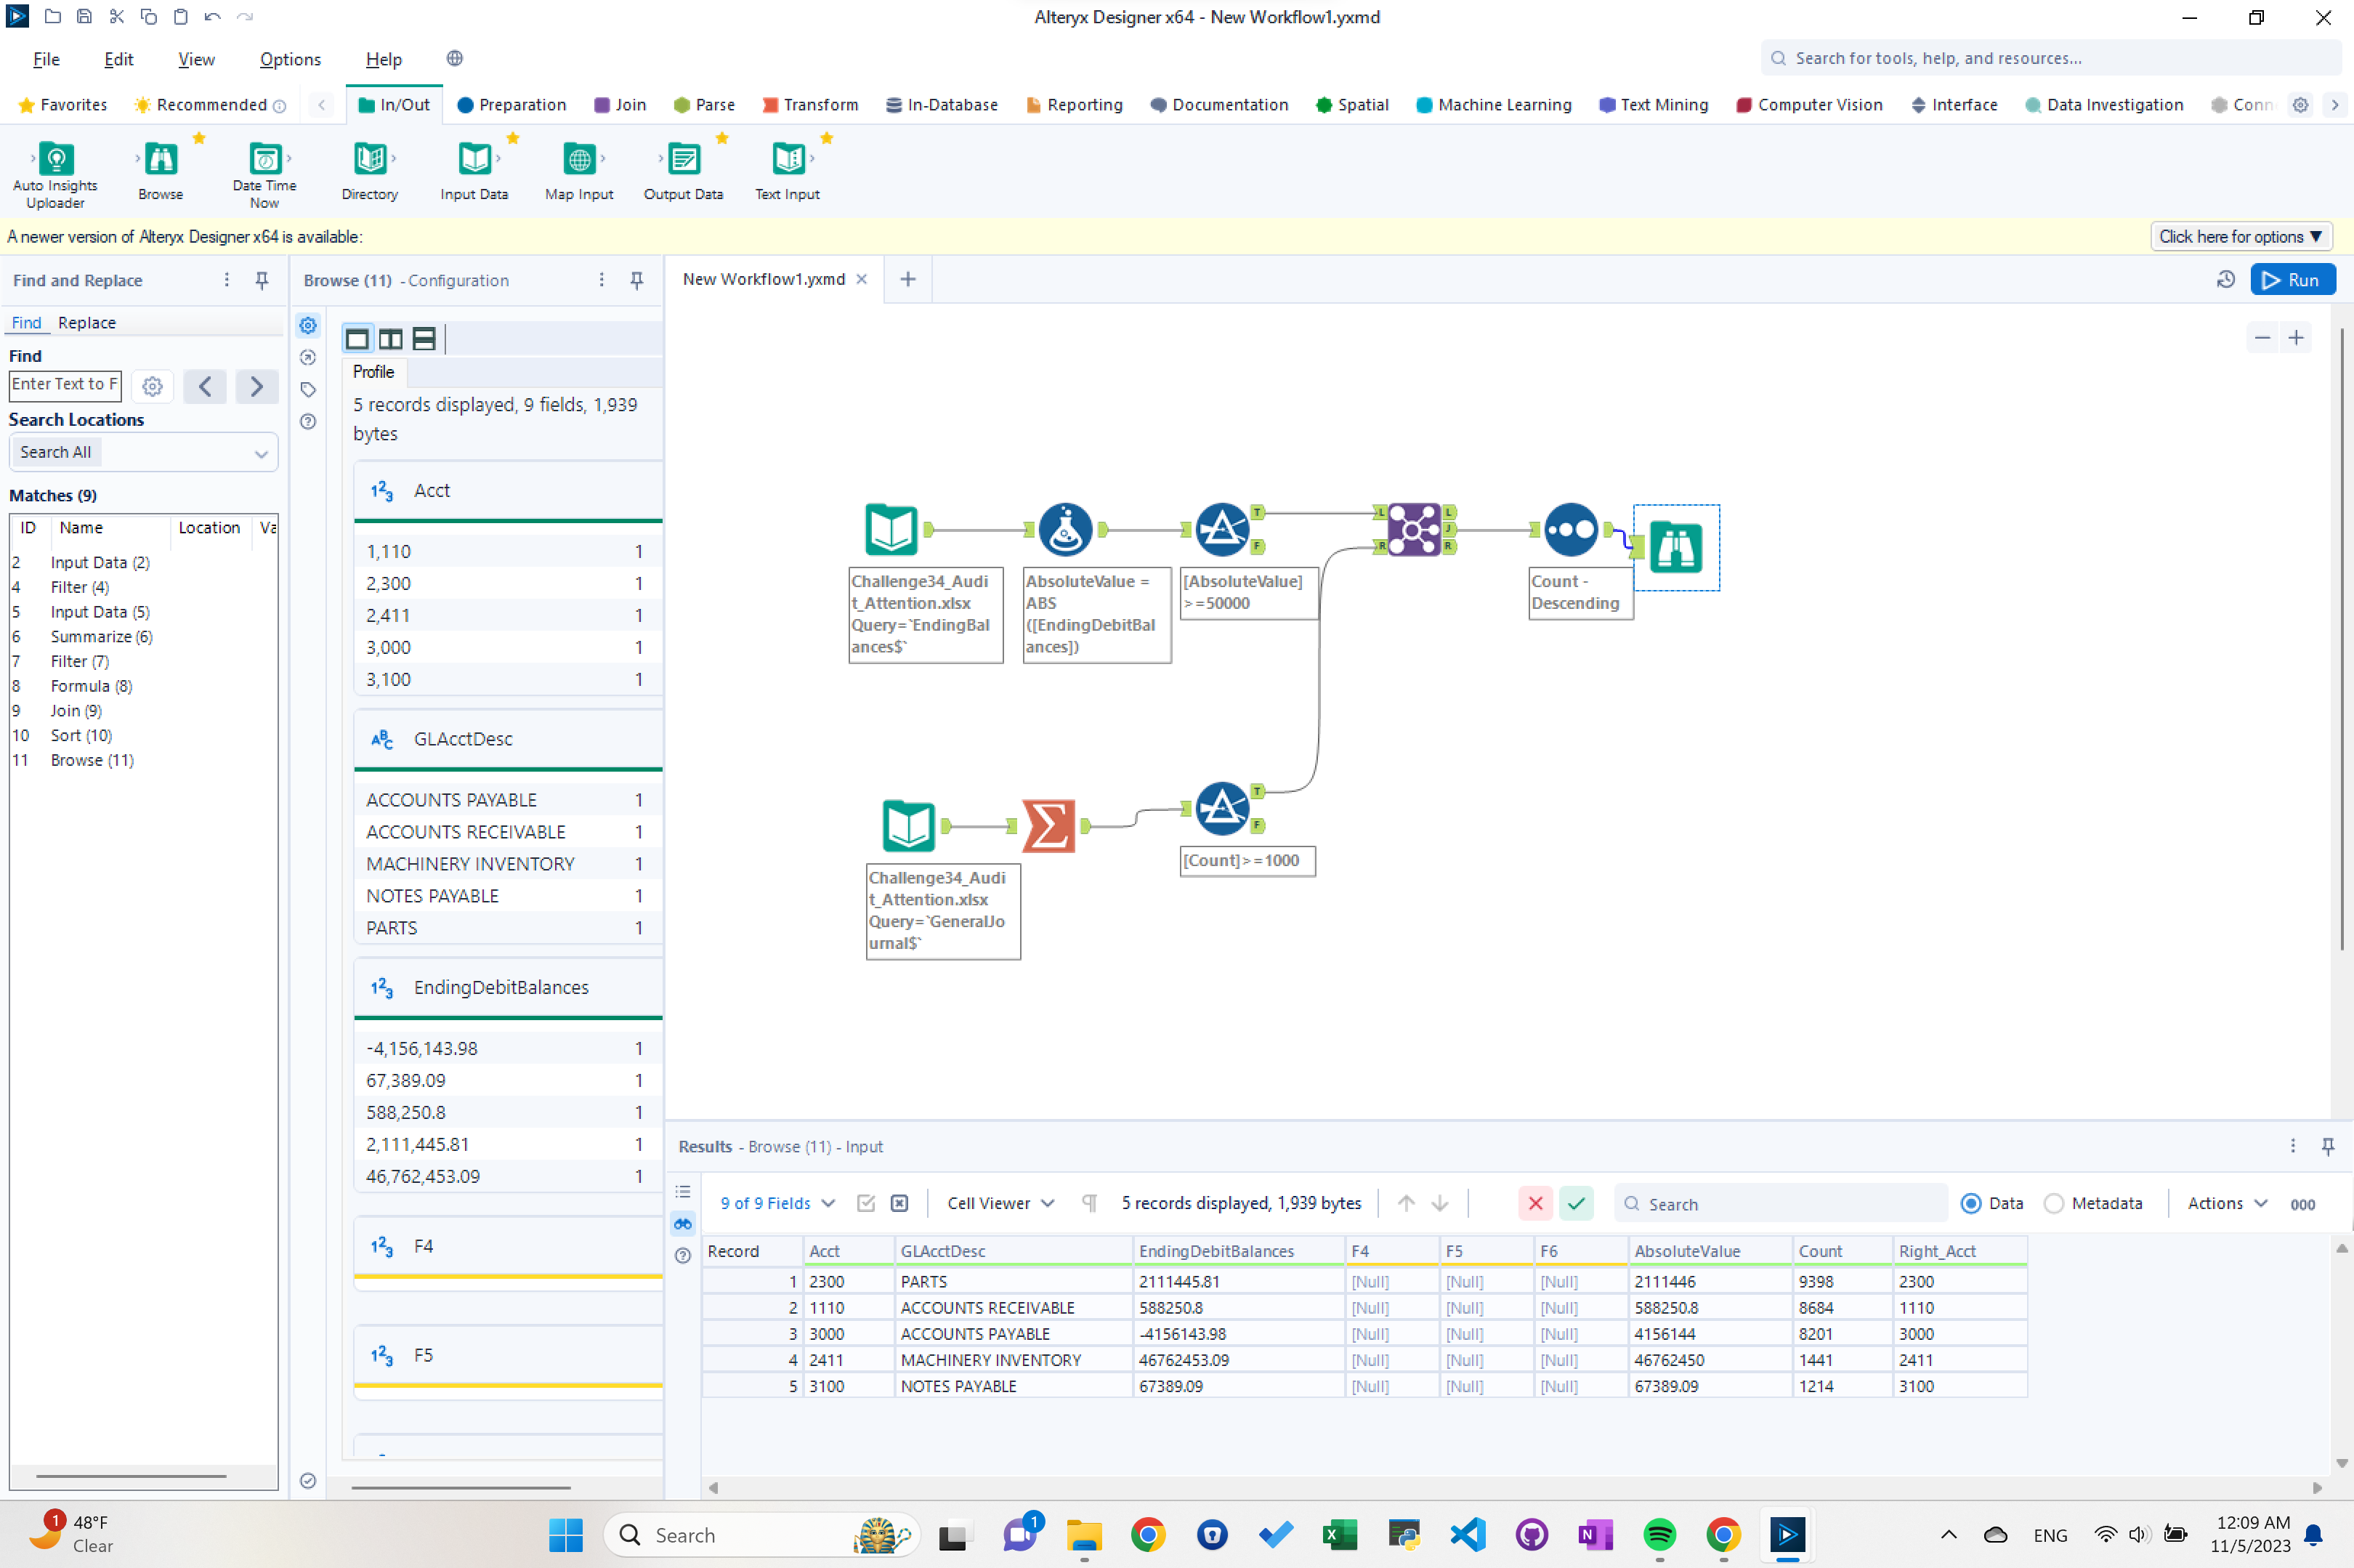Screen dimensions: 2354x1568
Task: Click the Summarize tool on canvas
Action: pos(1048,825)
